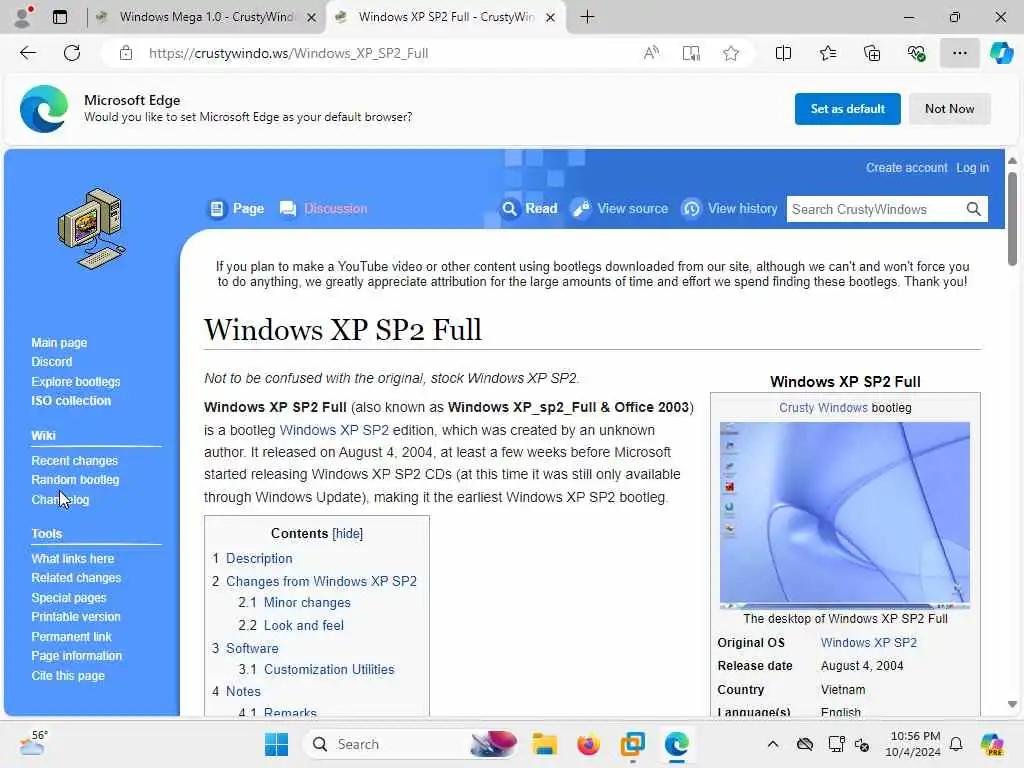Open Page information link

tap(76, 656)
